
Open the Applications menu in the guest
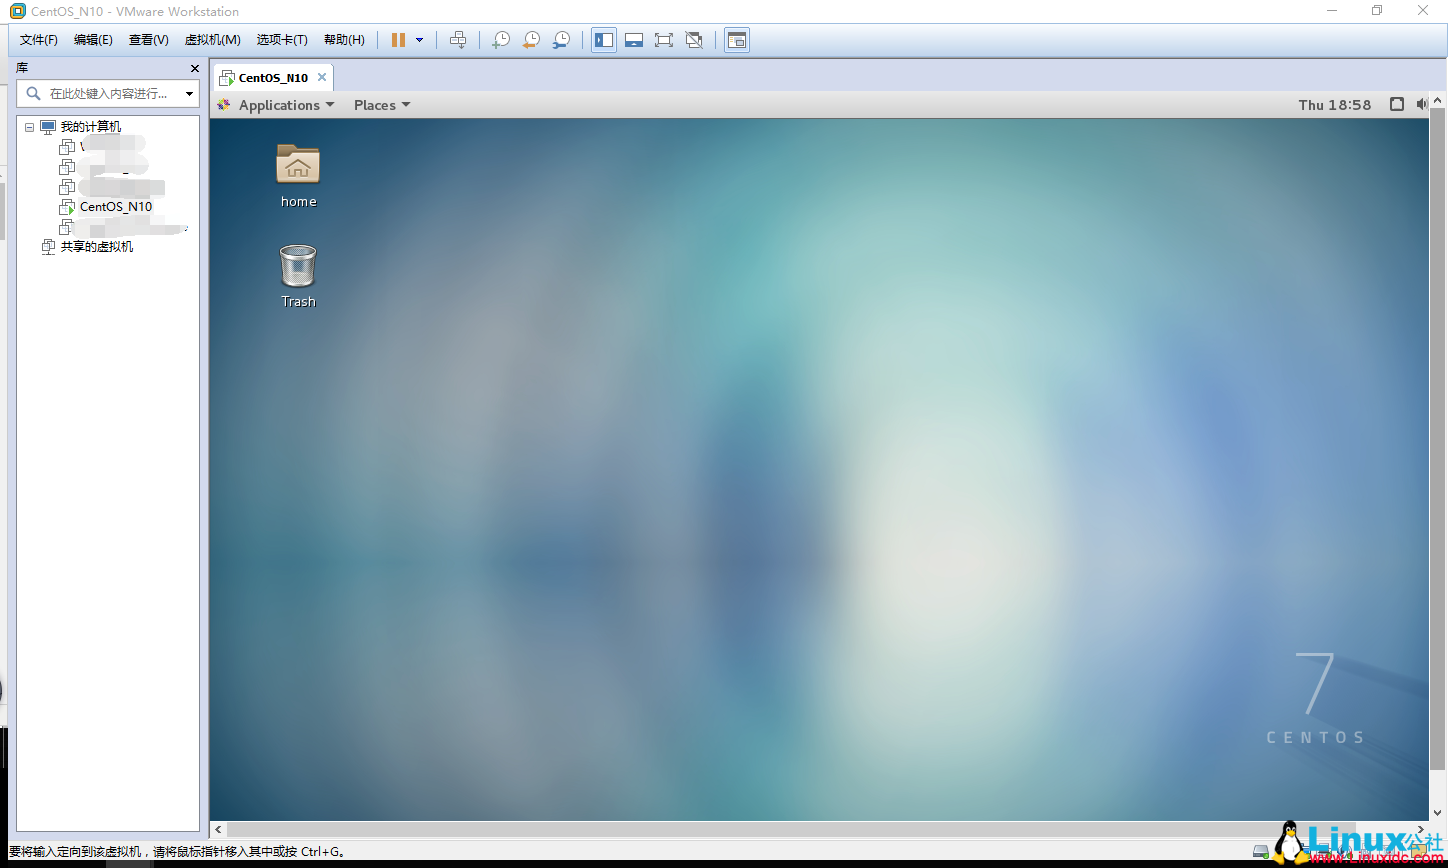click(276, 104)
